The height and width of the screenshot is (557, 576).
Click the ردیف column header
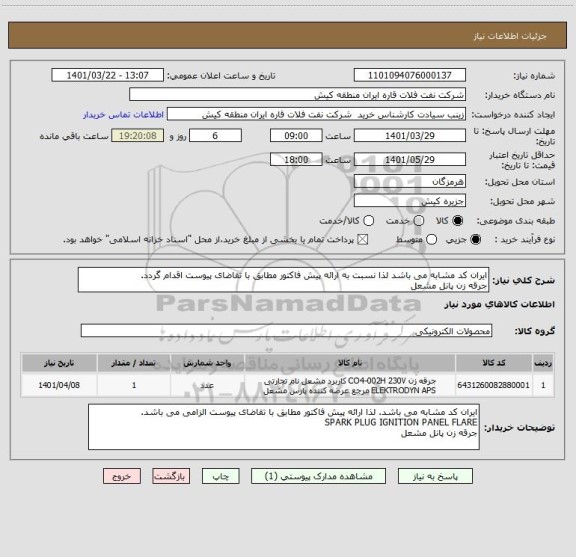coord(543,363)
